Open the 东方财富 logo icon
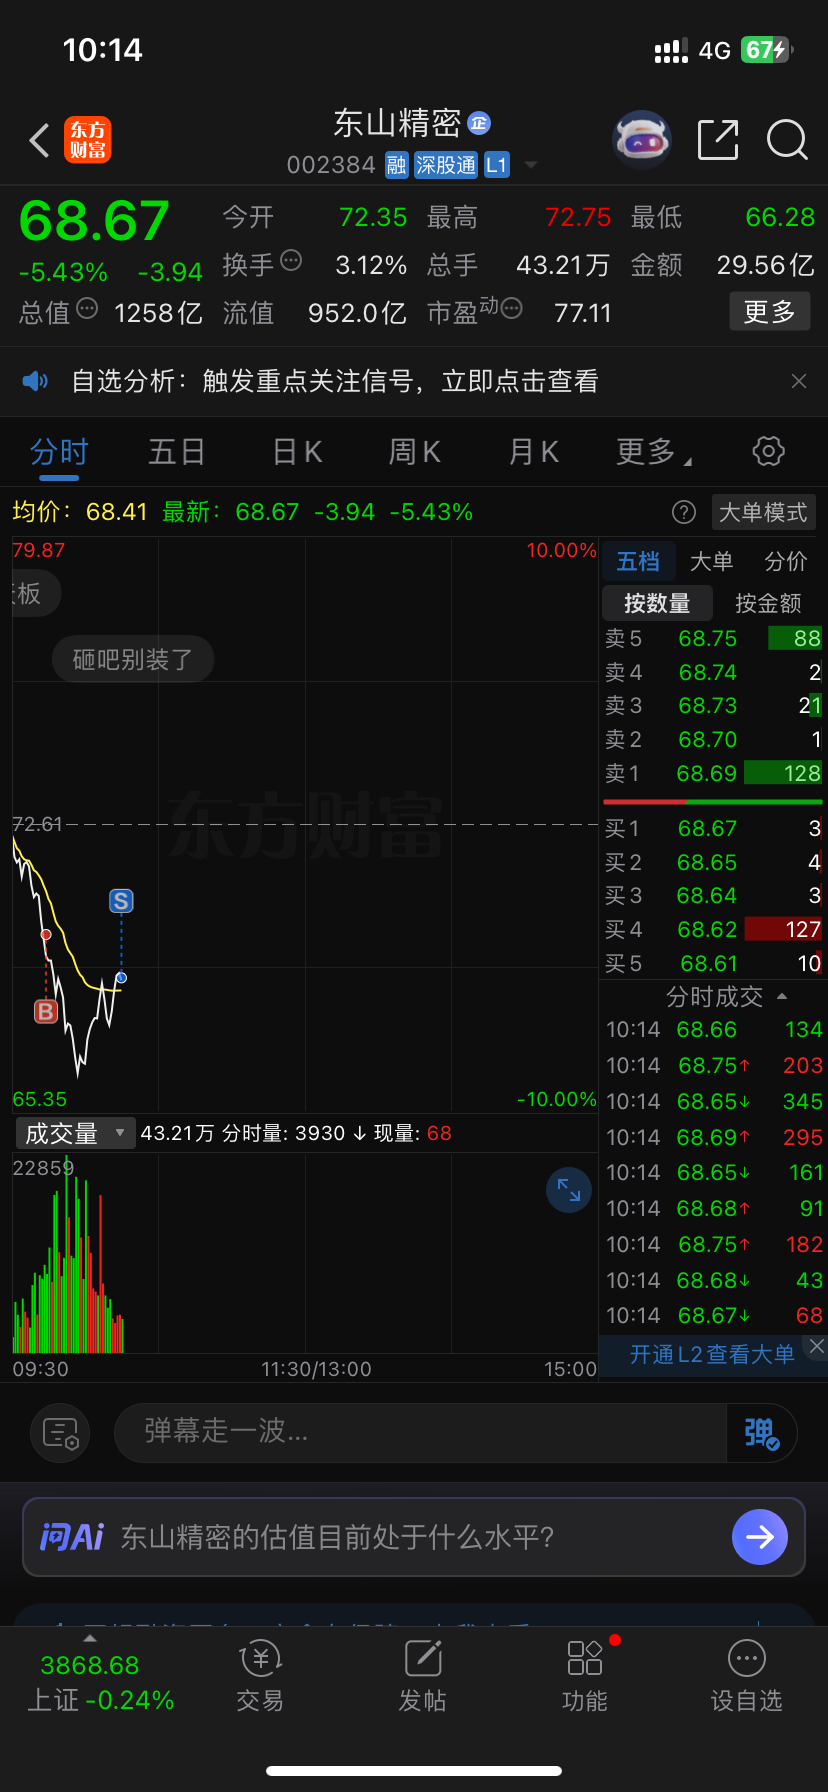The height and width of the screenshot is (1792, 828). tap(88, 140)
